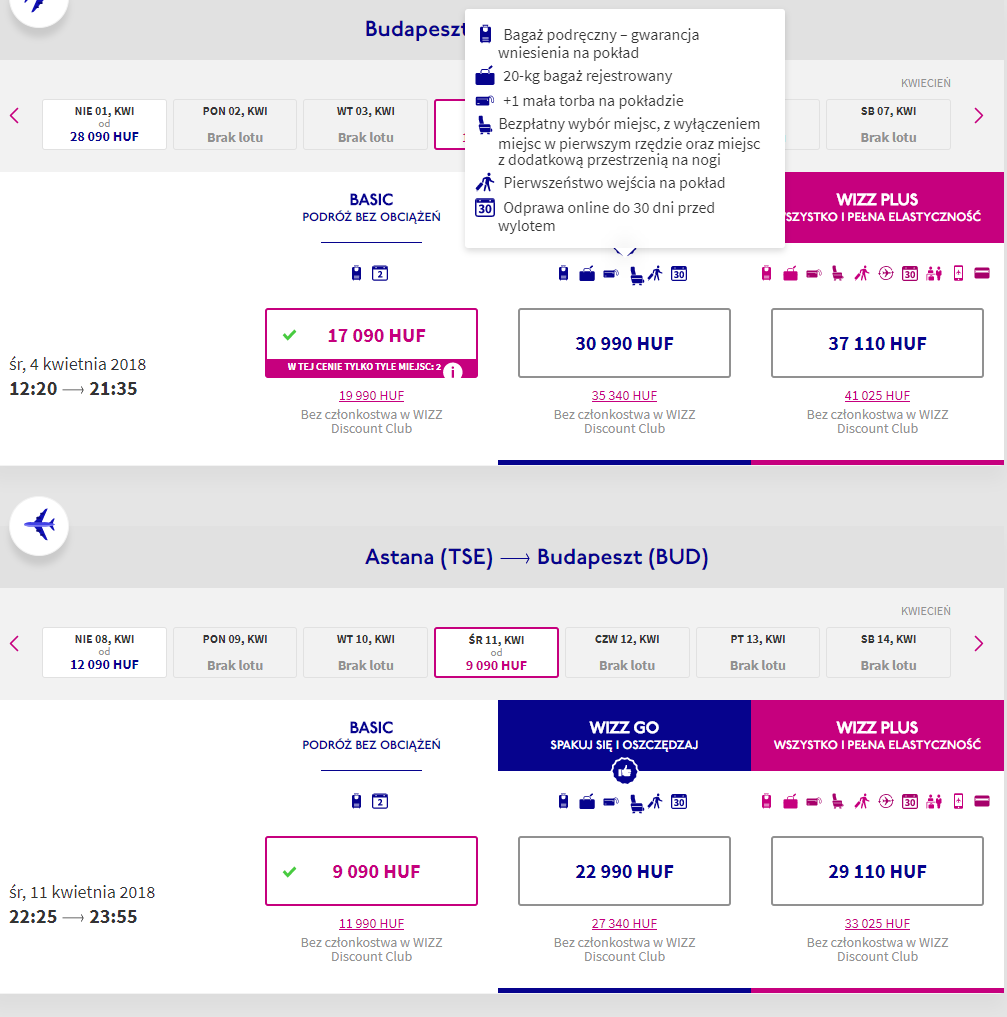The width and height of the screenshot is (1007, 1017).
Task: Click WIZZ GO header for Astana flight
Action: (624, 736)
